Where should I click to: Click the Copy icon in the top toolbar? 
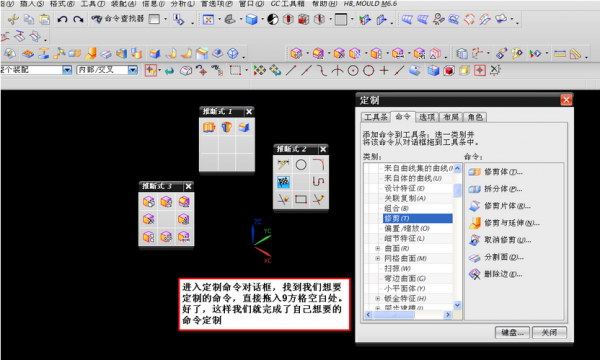[29, 19]
